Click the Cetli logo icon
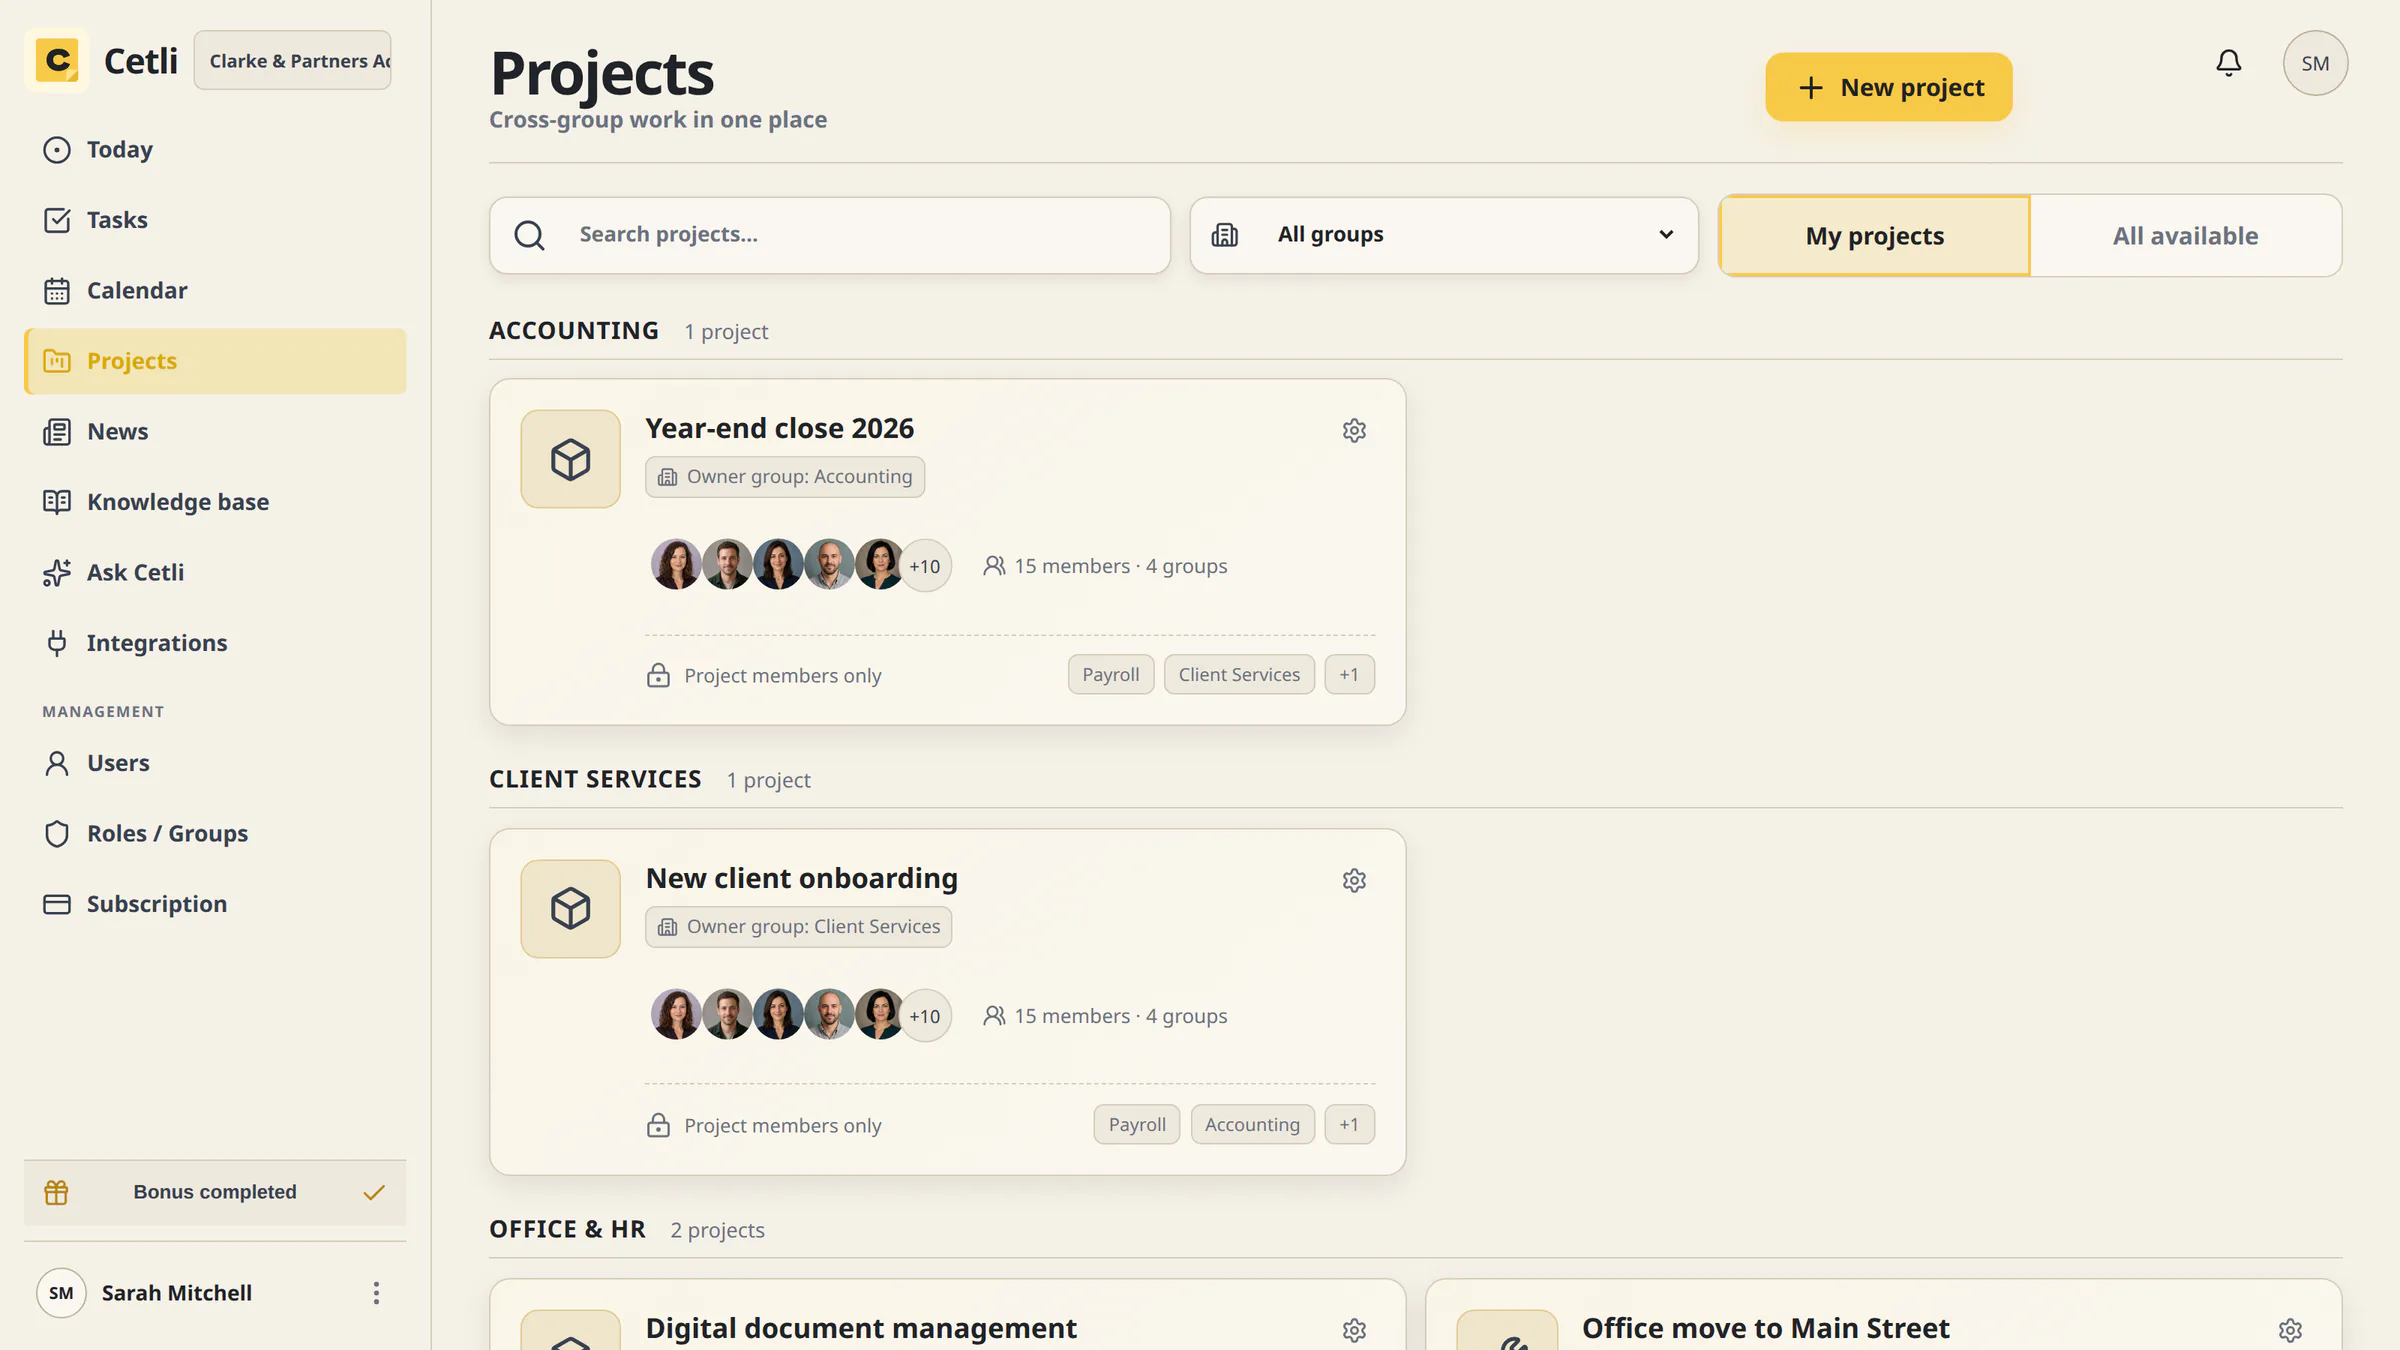 (x=57, y=60)
